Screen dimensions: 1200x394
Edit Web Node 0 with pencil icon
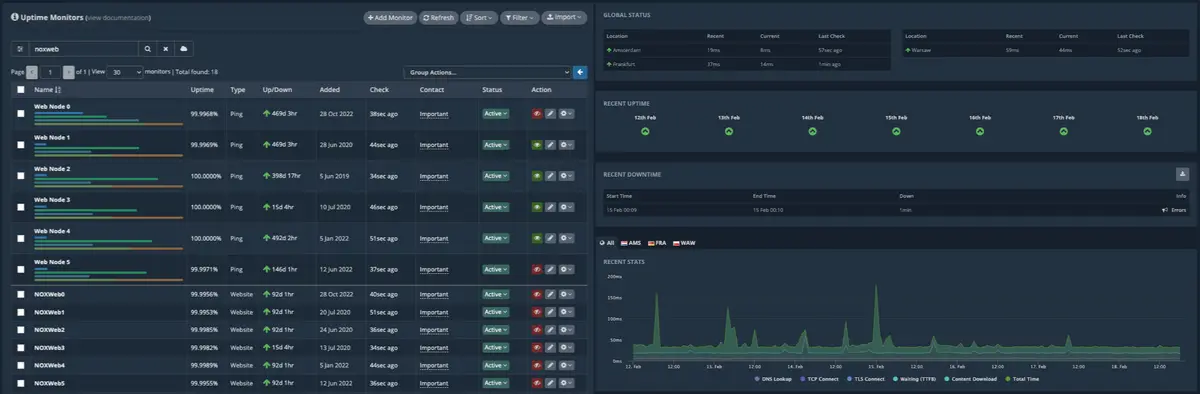click(x=550, y=114)
